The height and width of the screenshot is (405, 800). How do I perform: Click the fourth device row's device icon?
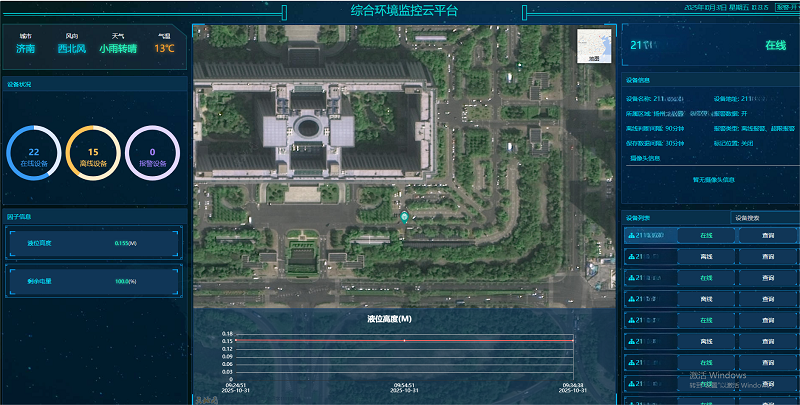point(629,299)
